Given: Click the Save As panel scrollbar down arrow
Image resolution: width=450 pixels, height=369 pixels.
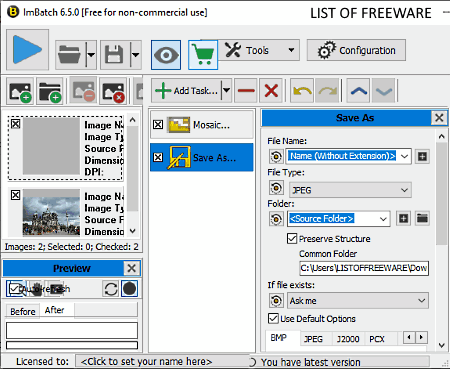Looking at the screenshot, I should click(442, 345).
